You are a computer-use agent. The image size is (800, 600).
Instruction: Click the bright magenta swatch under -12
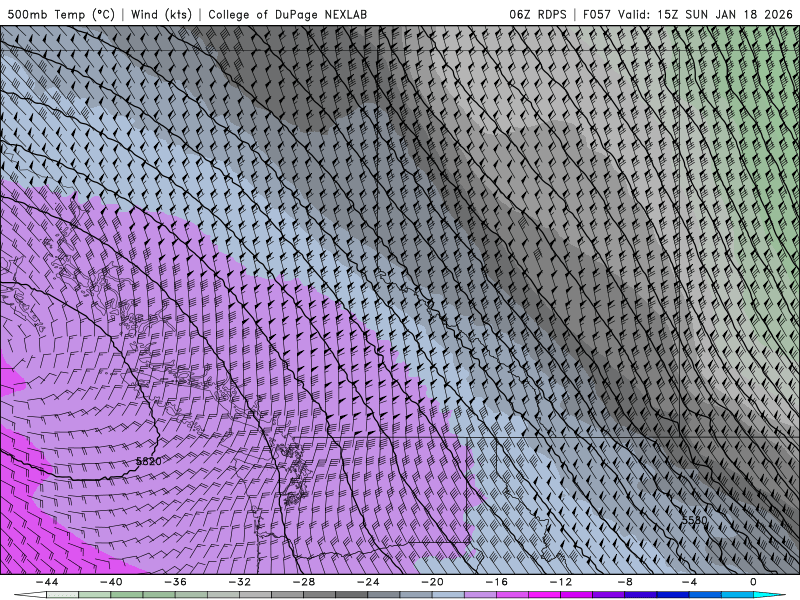pyautogui.click(x=545, y=595)
